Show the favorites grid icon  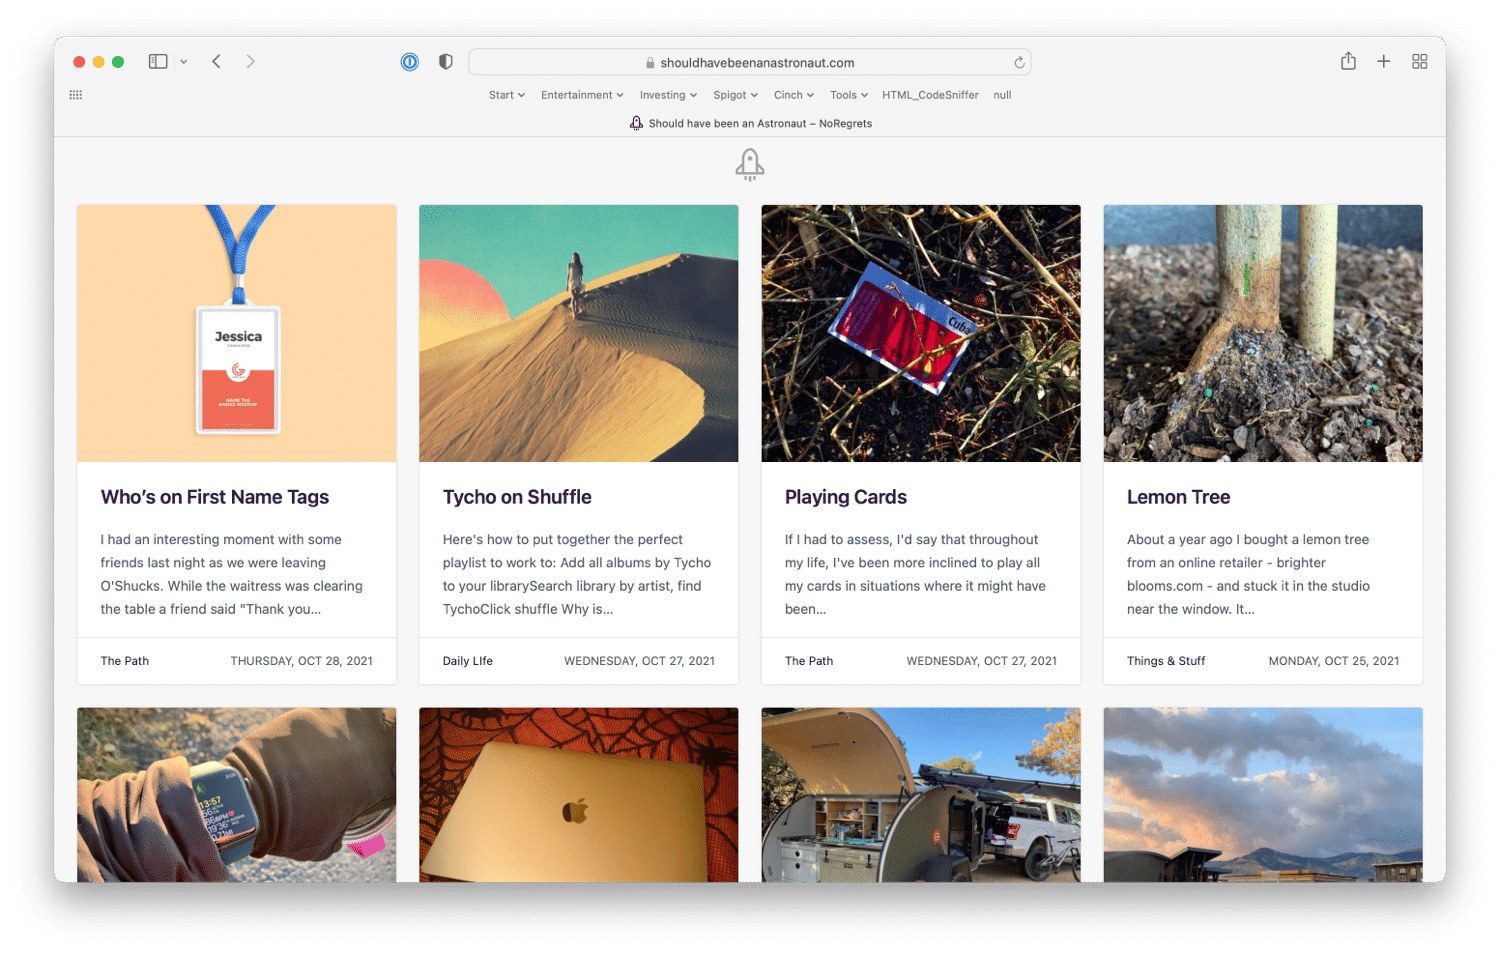coord(76,95)
